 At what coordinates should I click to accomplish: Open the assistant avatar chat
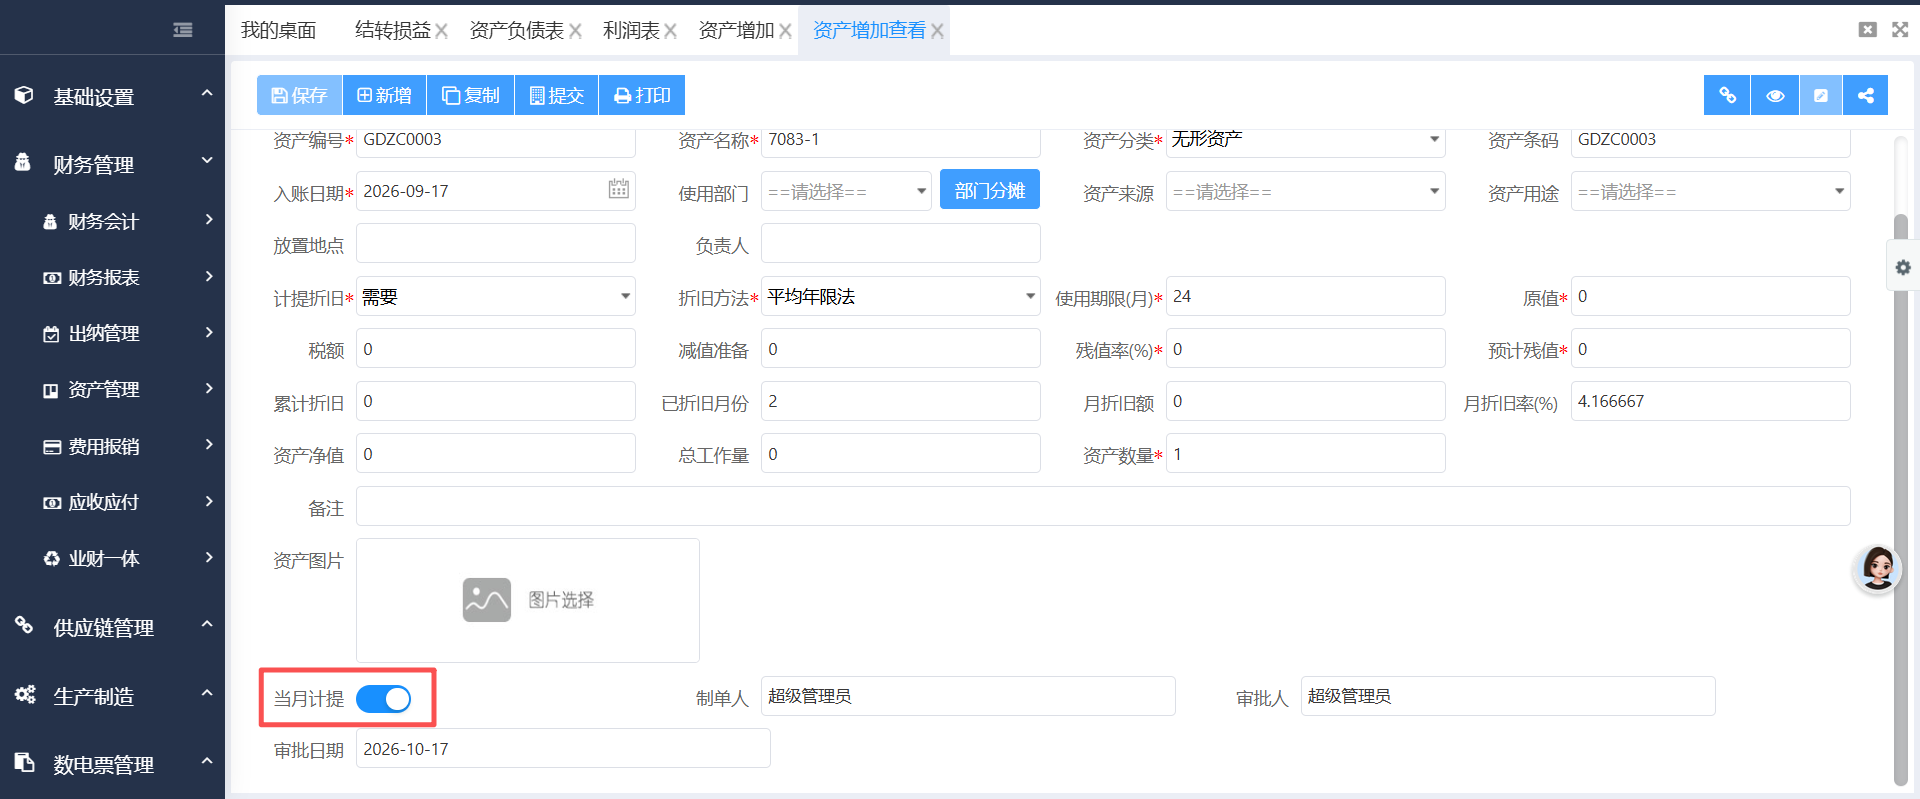coord(1877,569)
